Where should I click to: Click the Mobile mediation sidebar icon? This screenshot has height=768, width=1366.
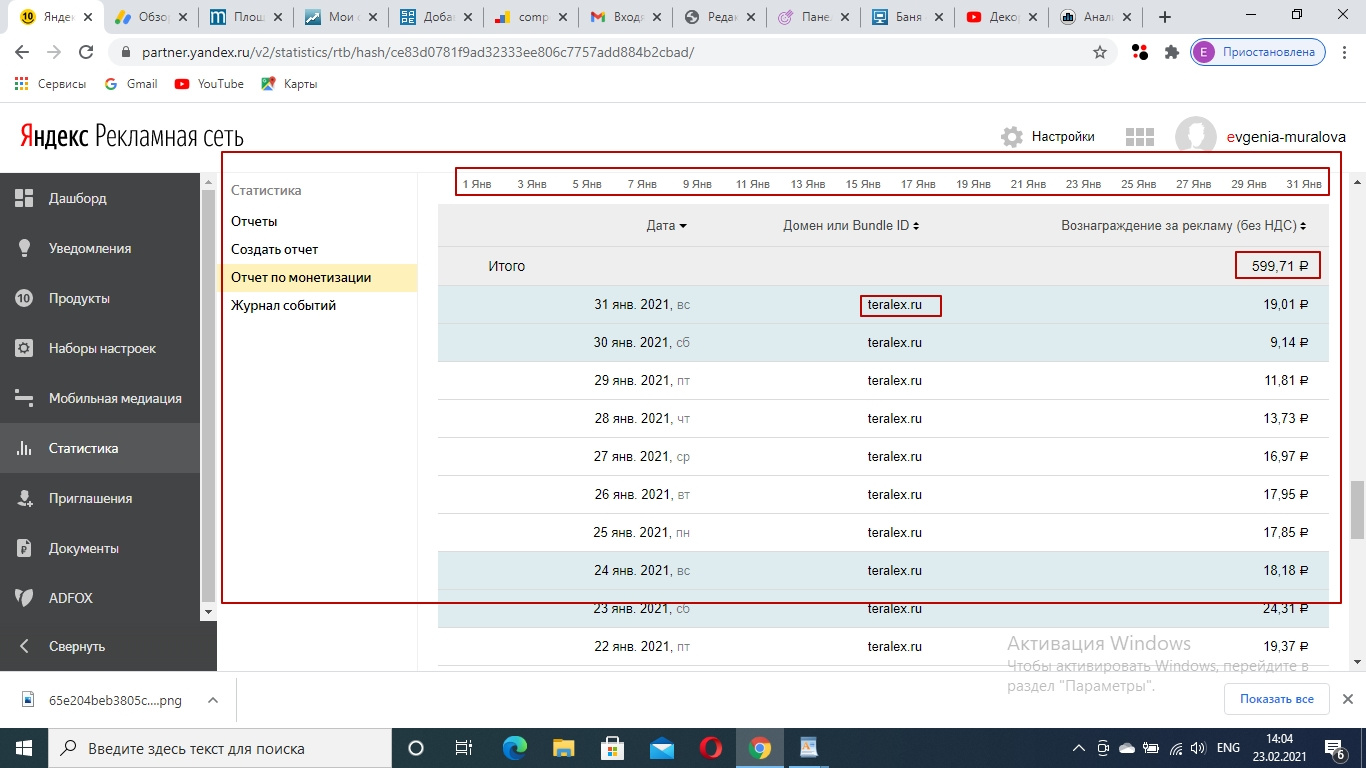(x=25, y=398)
